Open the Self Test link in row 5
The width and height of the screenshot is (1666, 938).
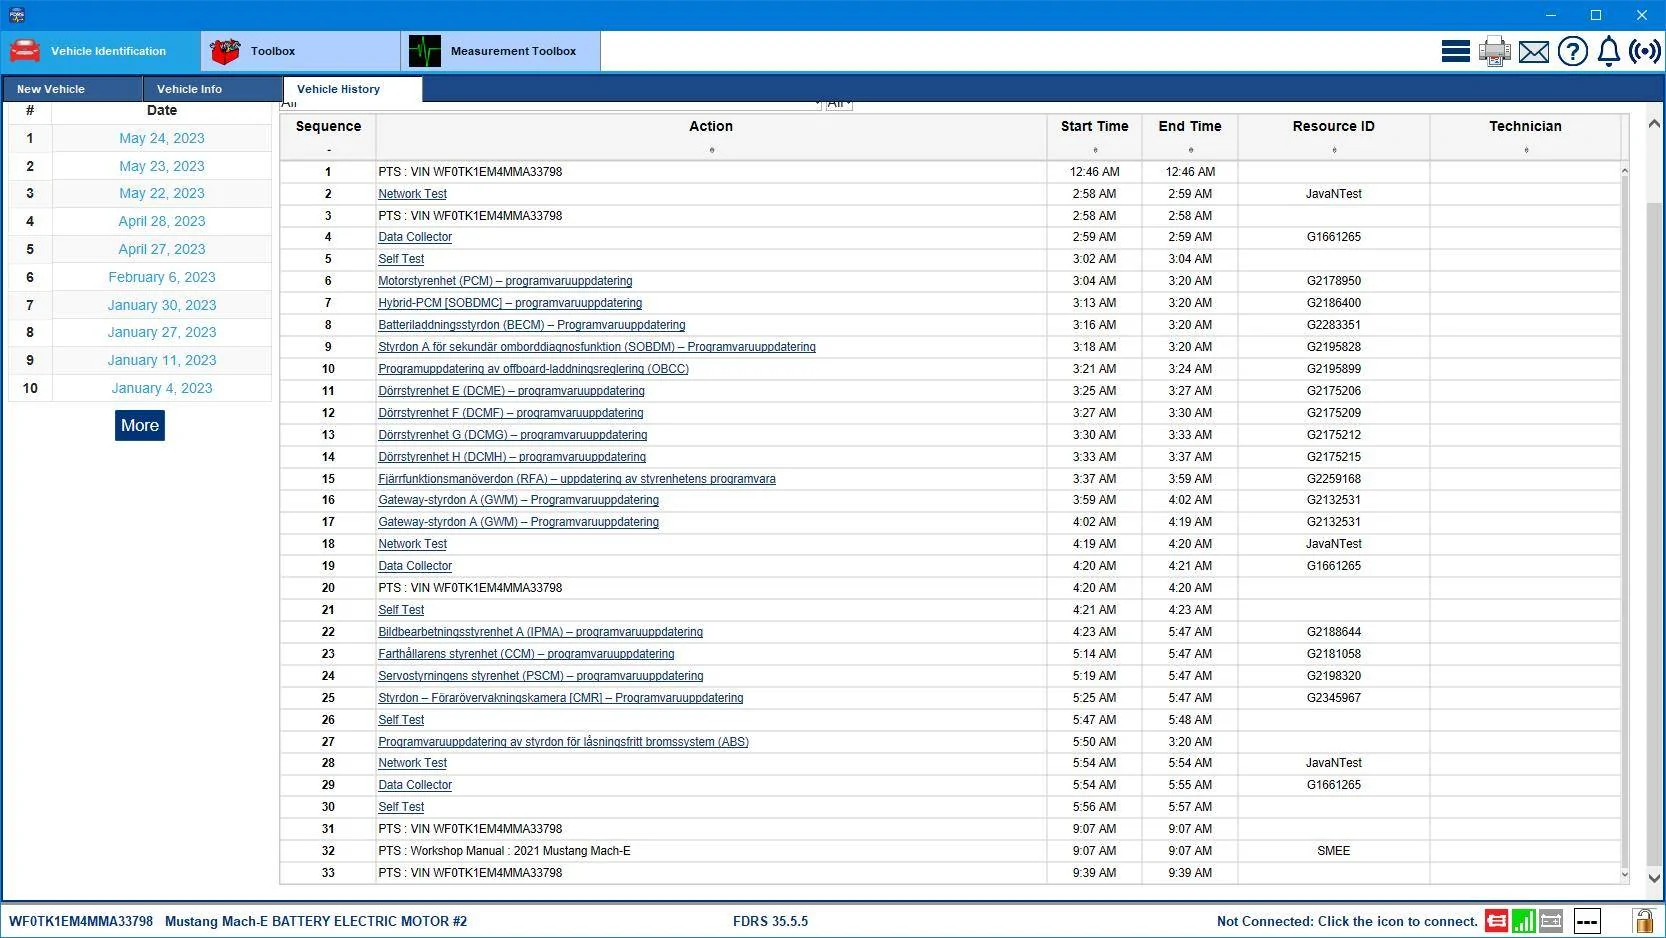[x=401, y=259]
